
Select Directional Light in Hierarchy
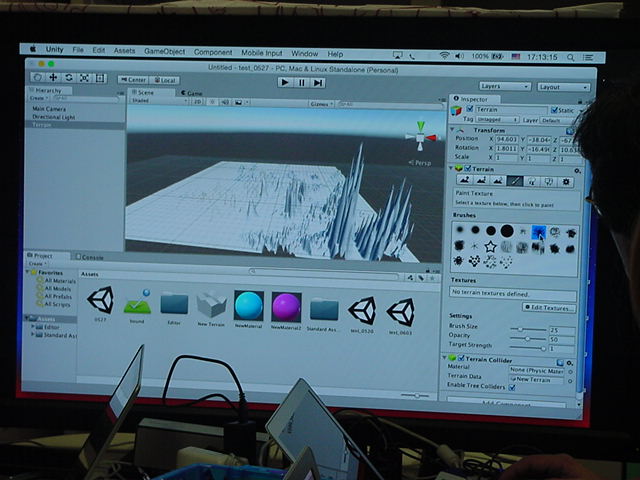[53, 117]
